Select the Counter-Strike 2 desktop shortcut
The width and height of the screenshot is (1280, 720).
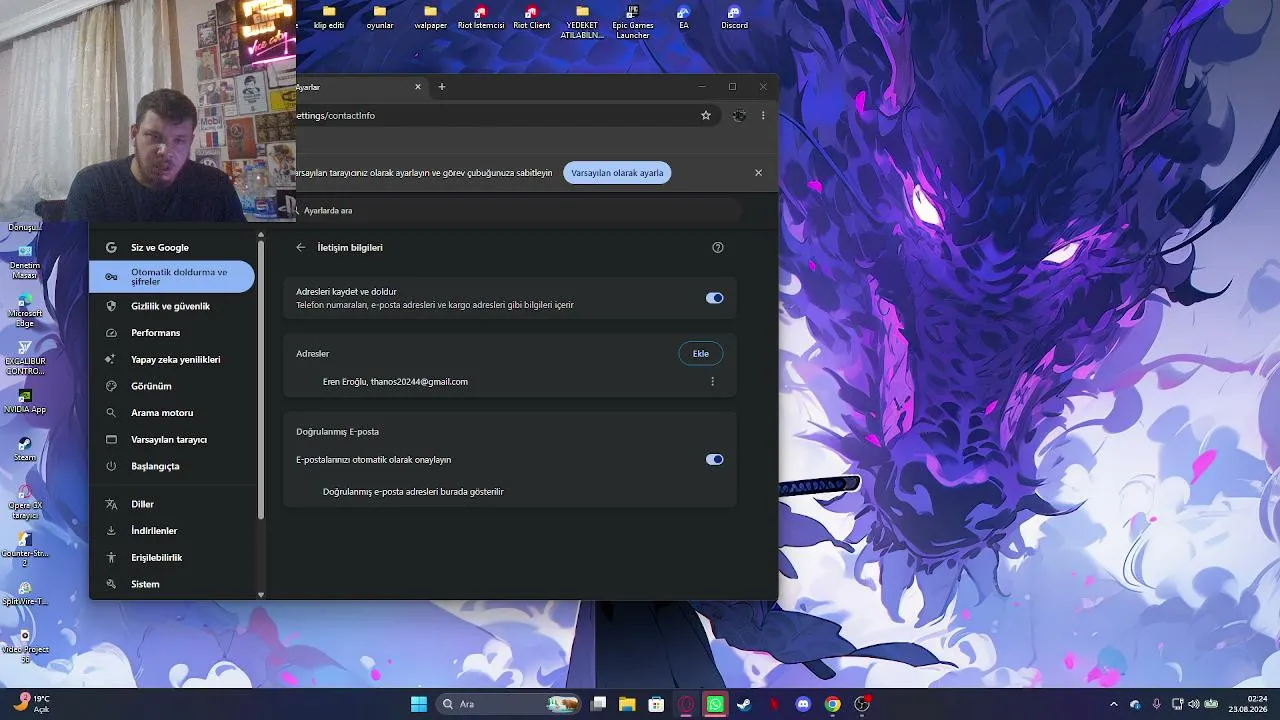point(25,550)
